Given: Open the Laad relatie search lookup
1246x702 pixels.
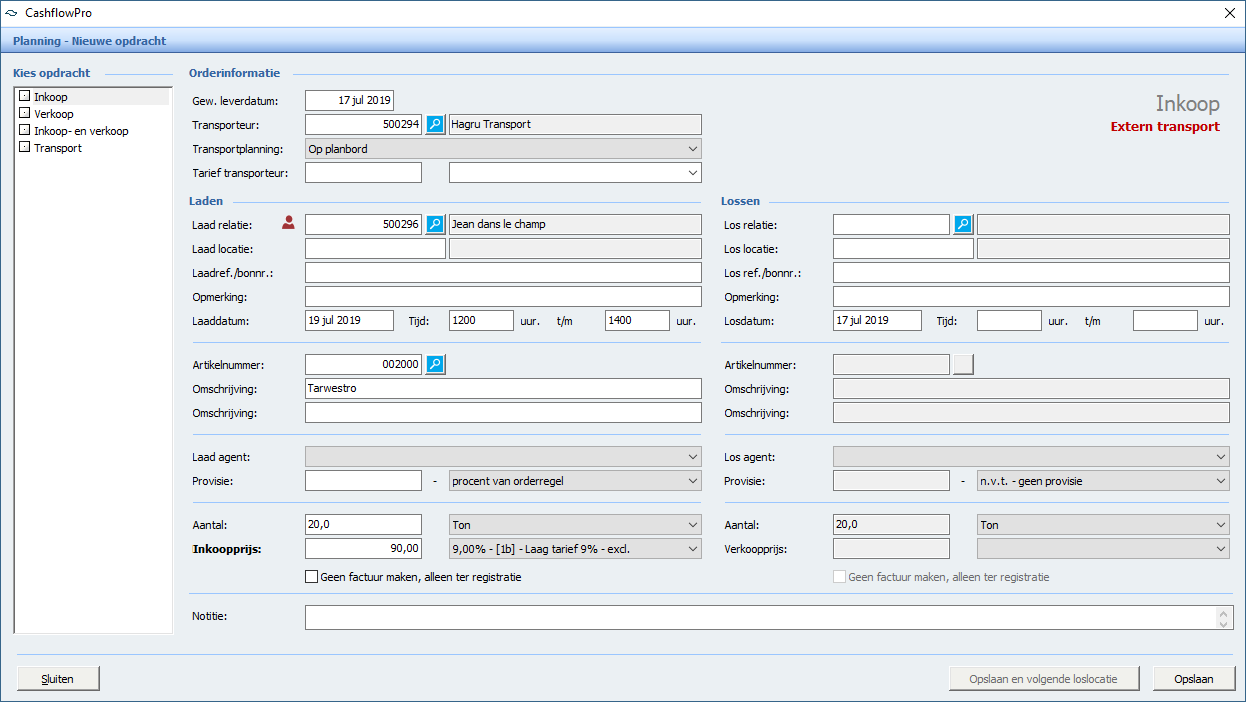Looking at the screenshot, I should click(435, 224).
